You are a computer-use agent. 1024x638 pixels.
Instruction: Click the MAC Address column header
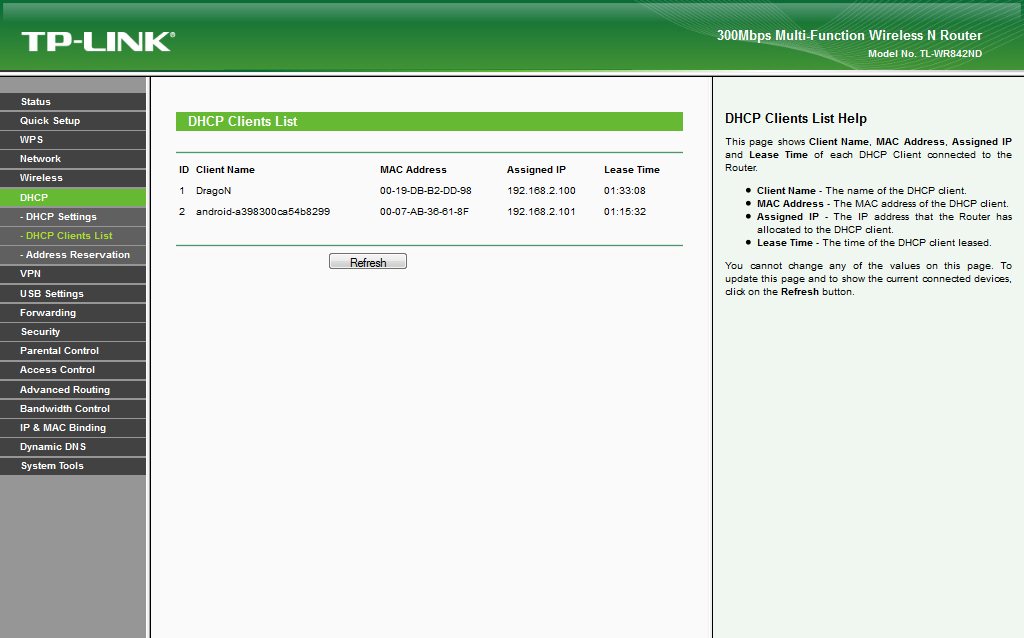413,170
